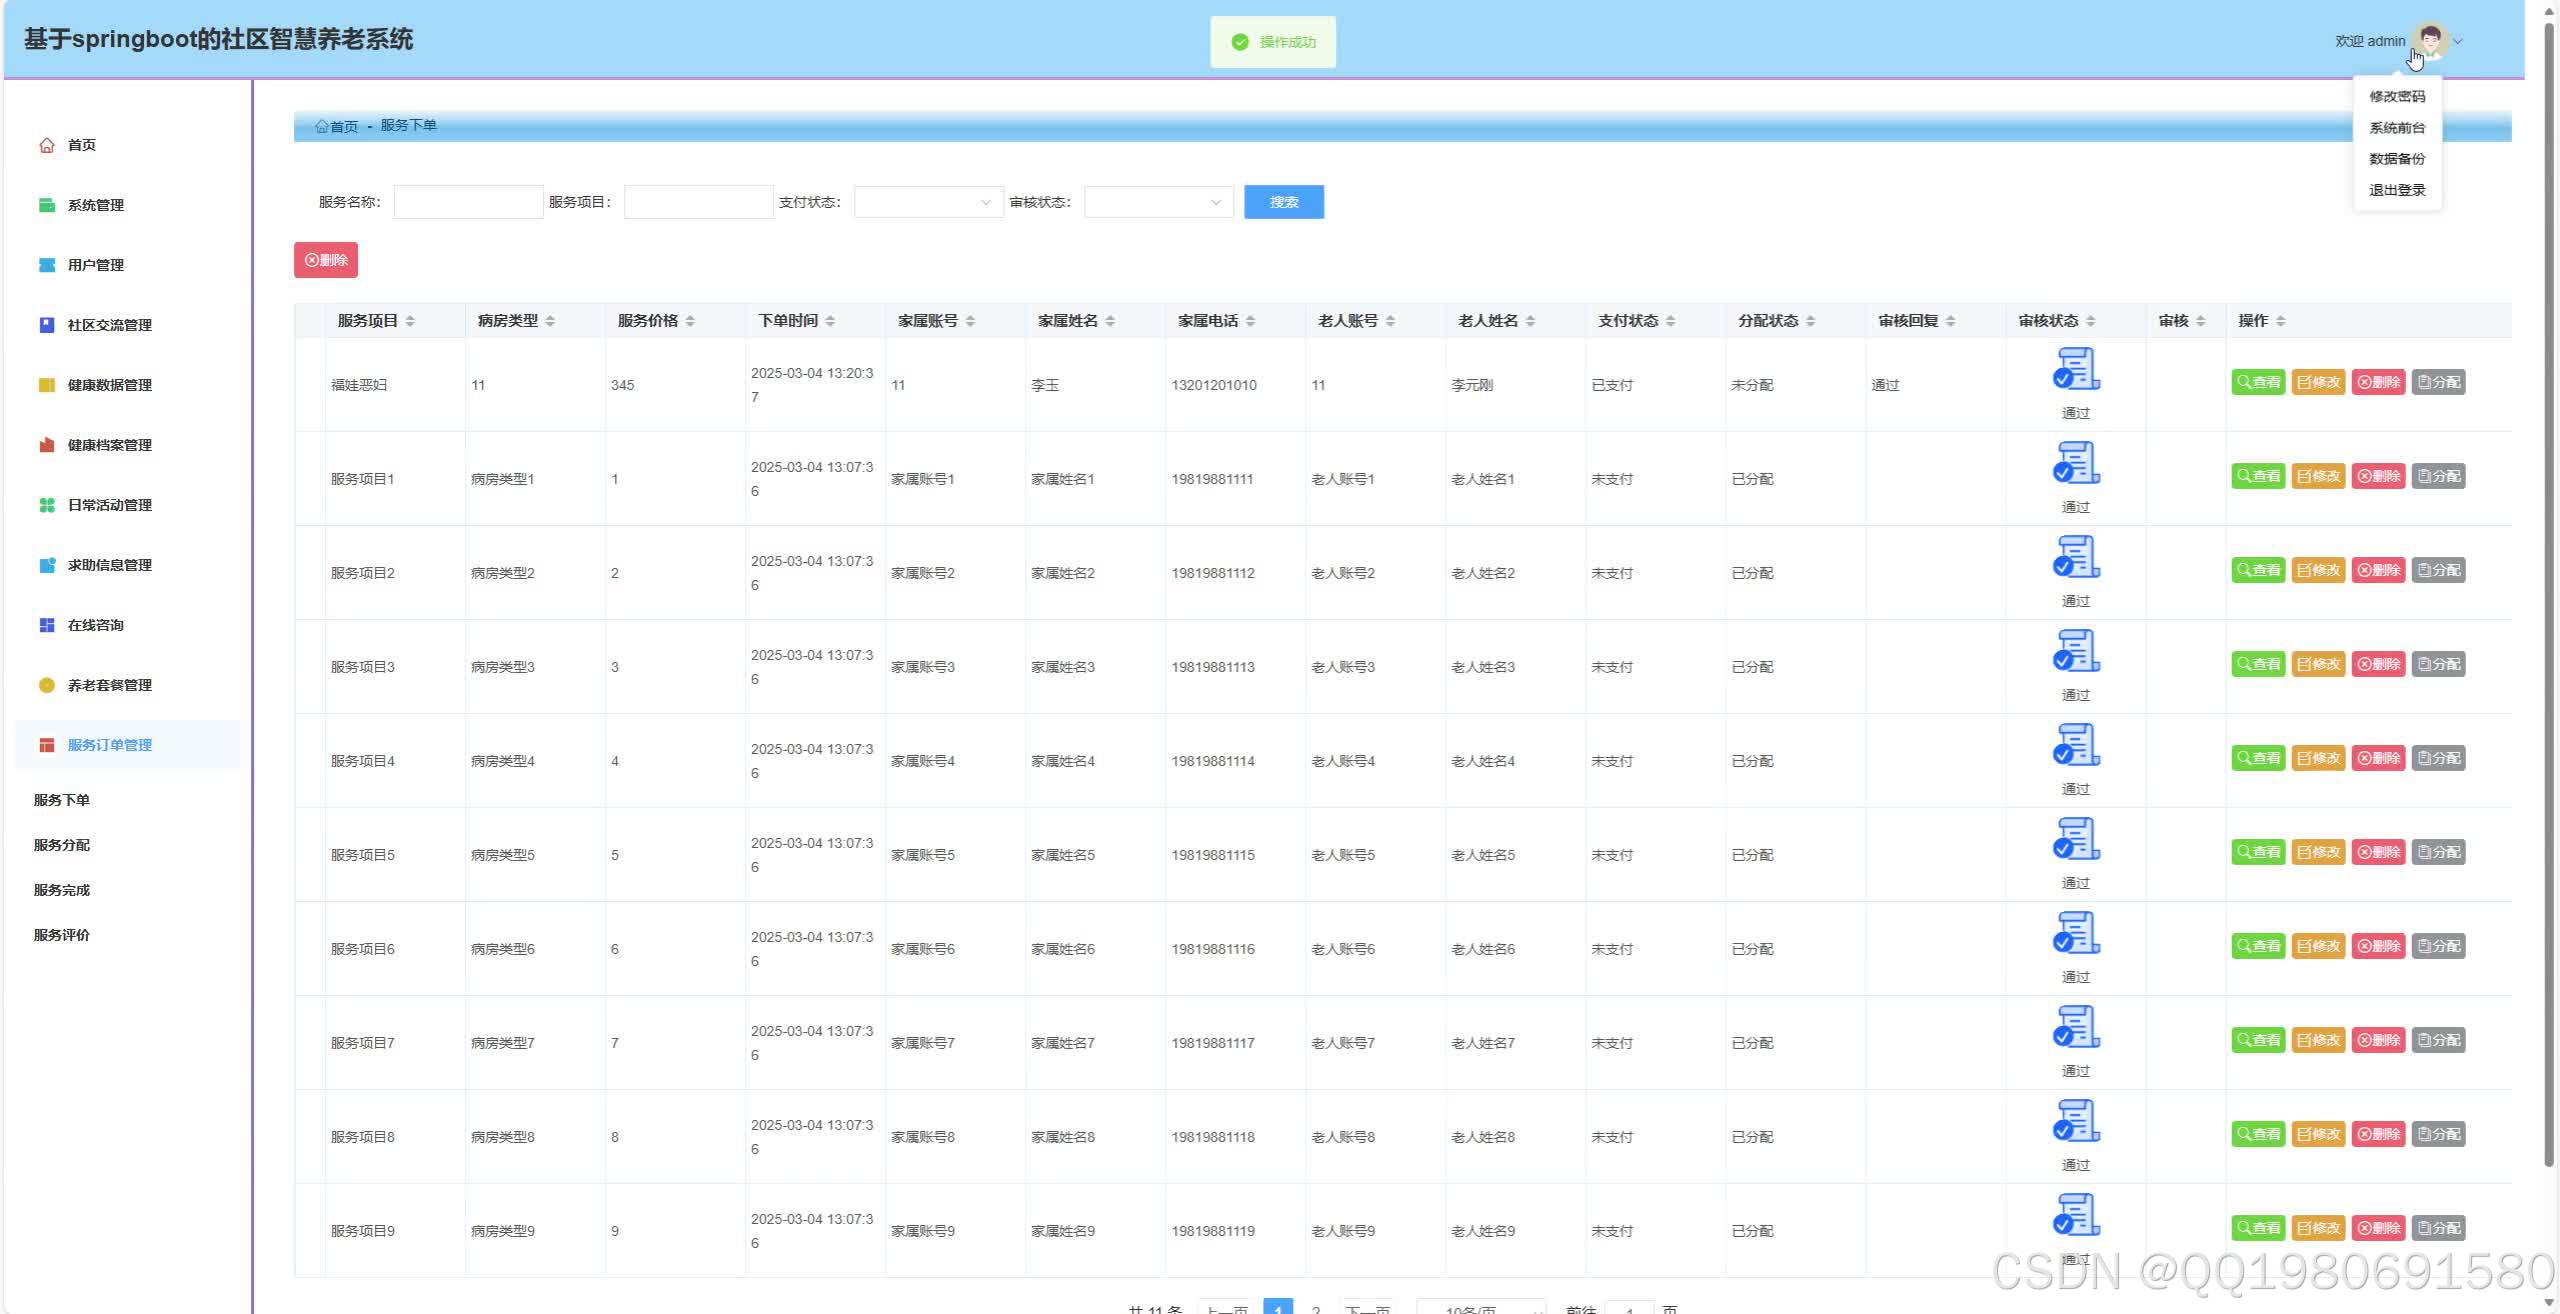Click 分配 button for 服务项目7 row
The image size is (2560, 1314).
tap(2438, 1040)
